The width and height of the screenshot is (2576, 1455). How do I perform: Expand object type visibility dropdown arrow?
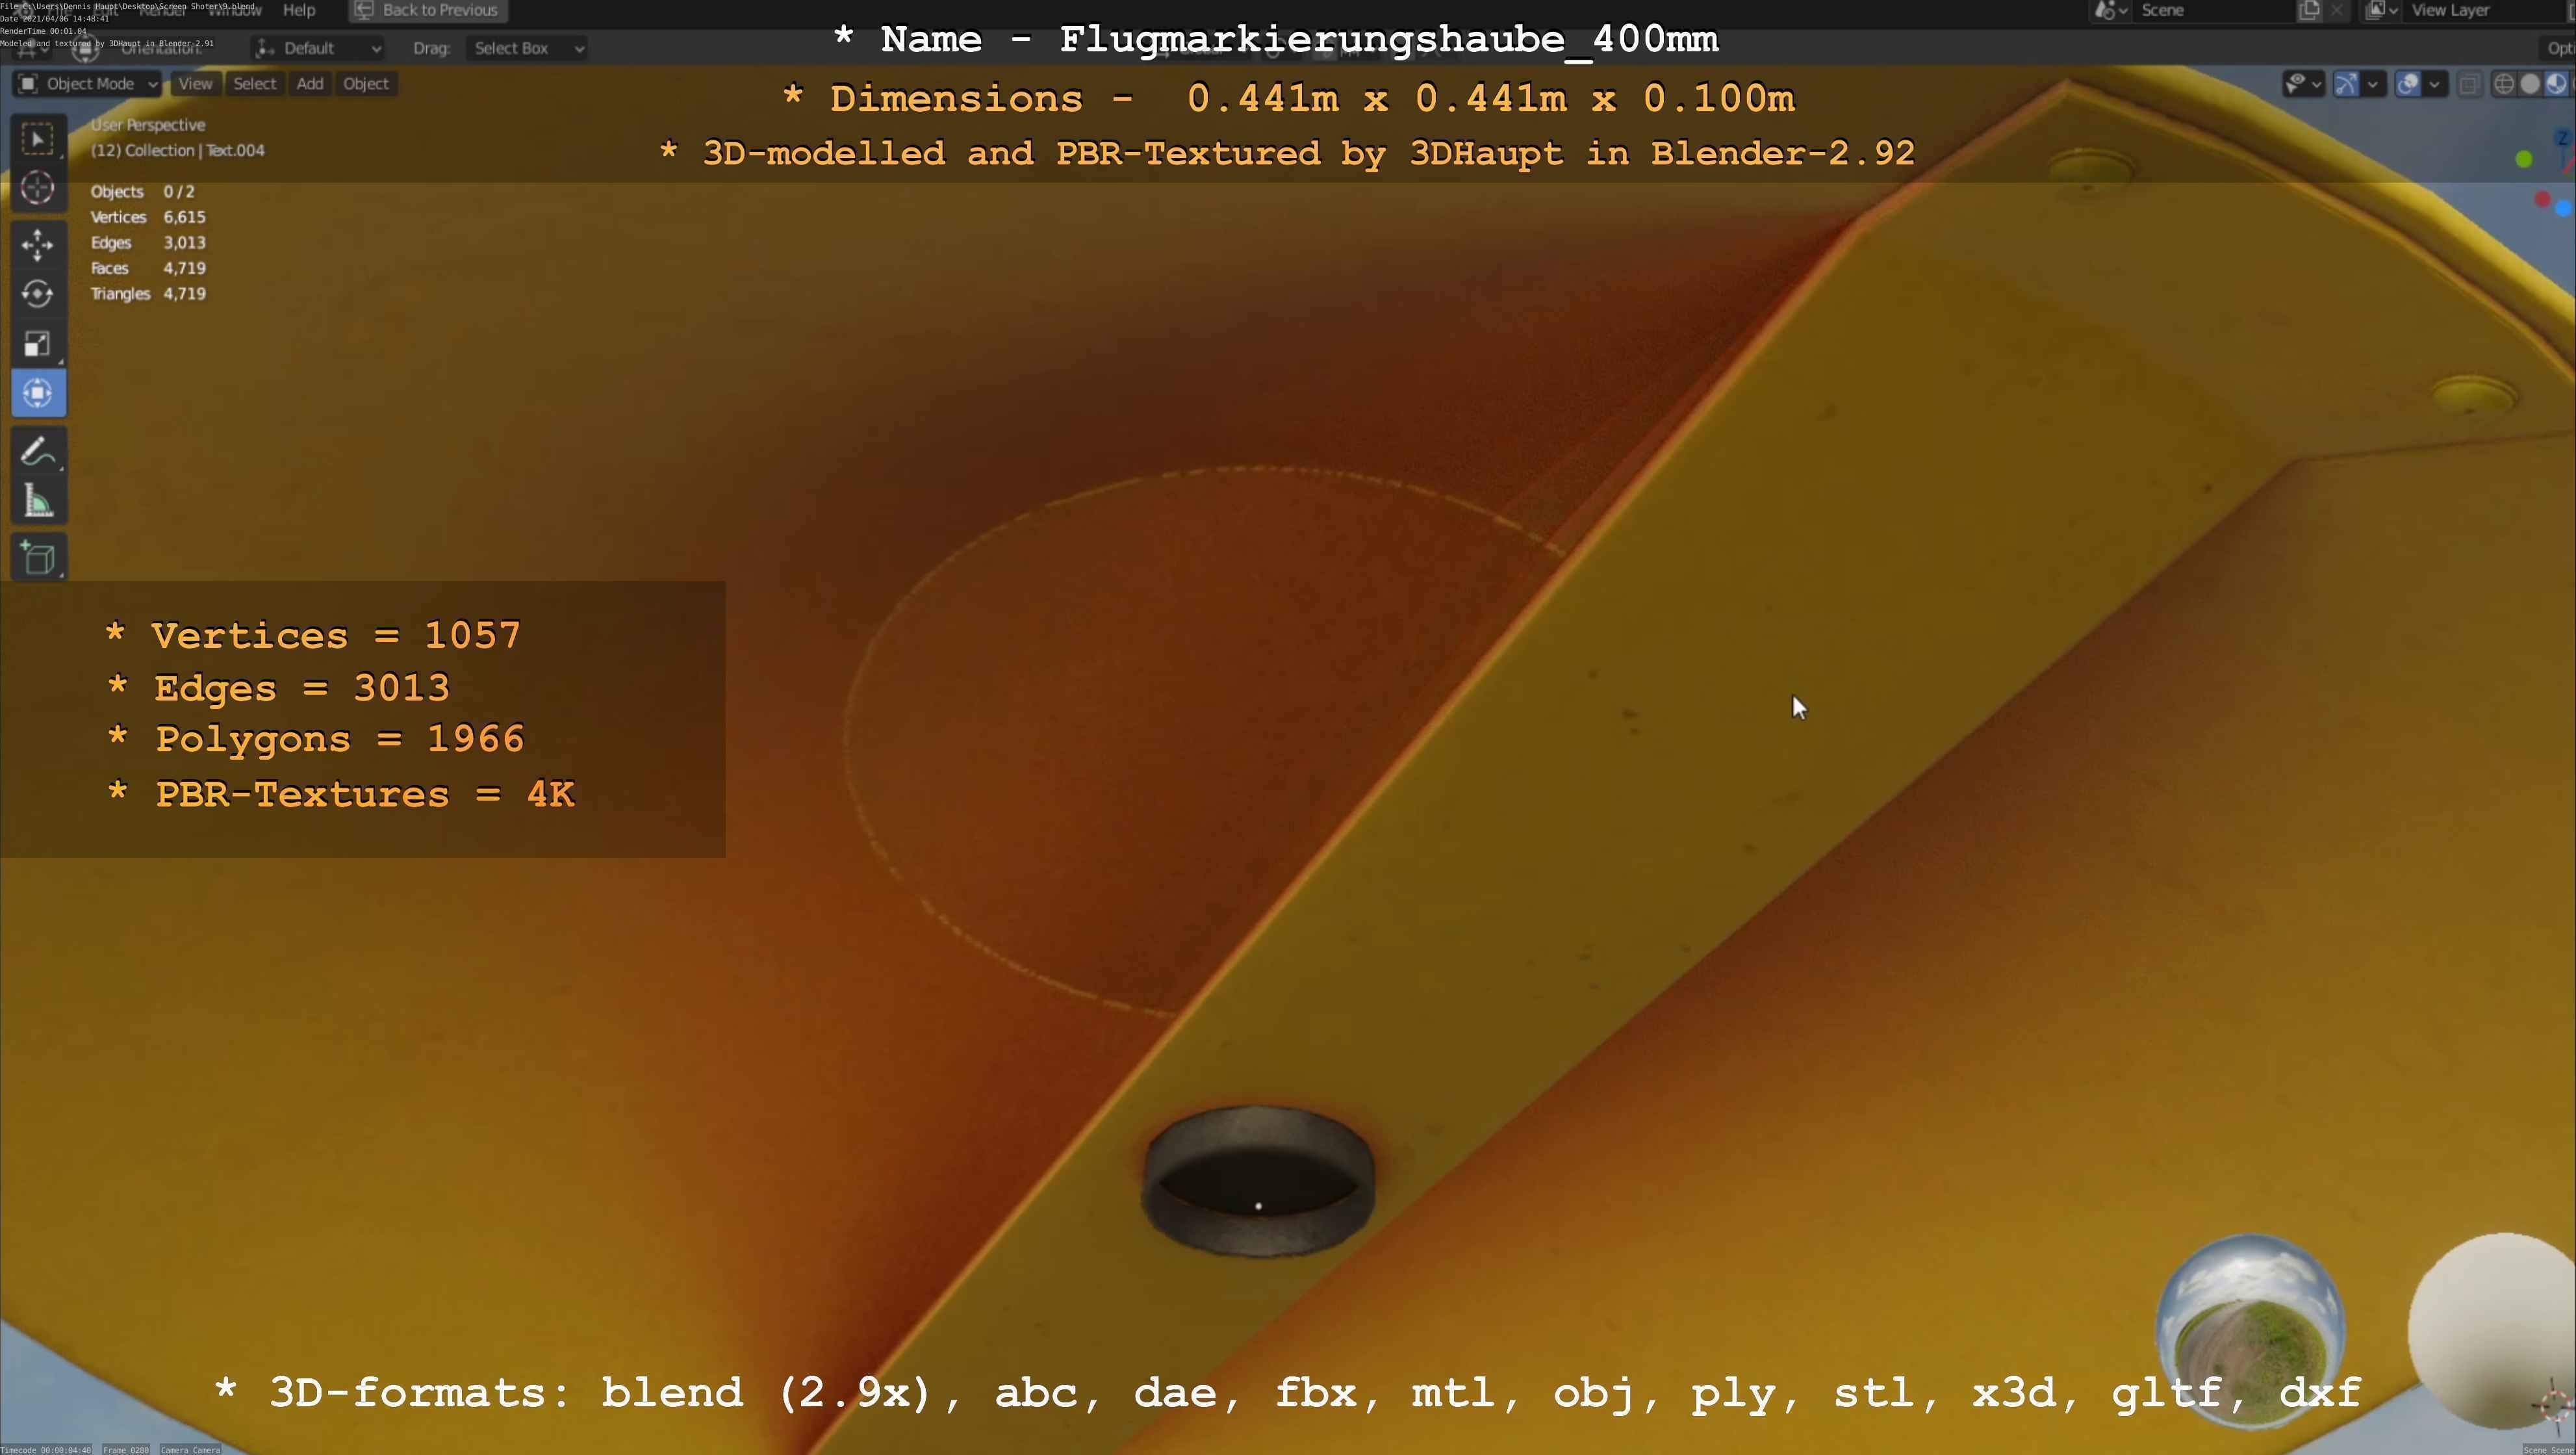pos(2316,84)
